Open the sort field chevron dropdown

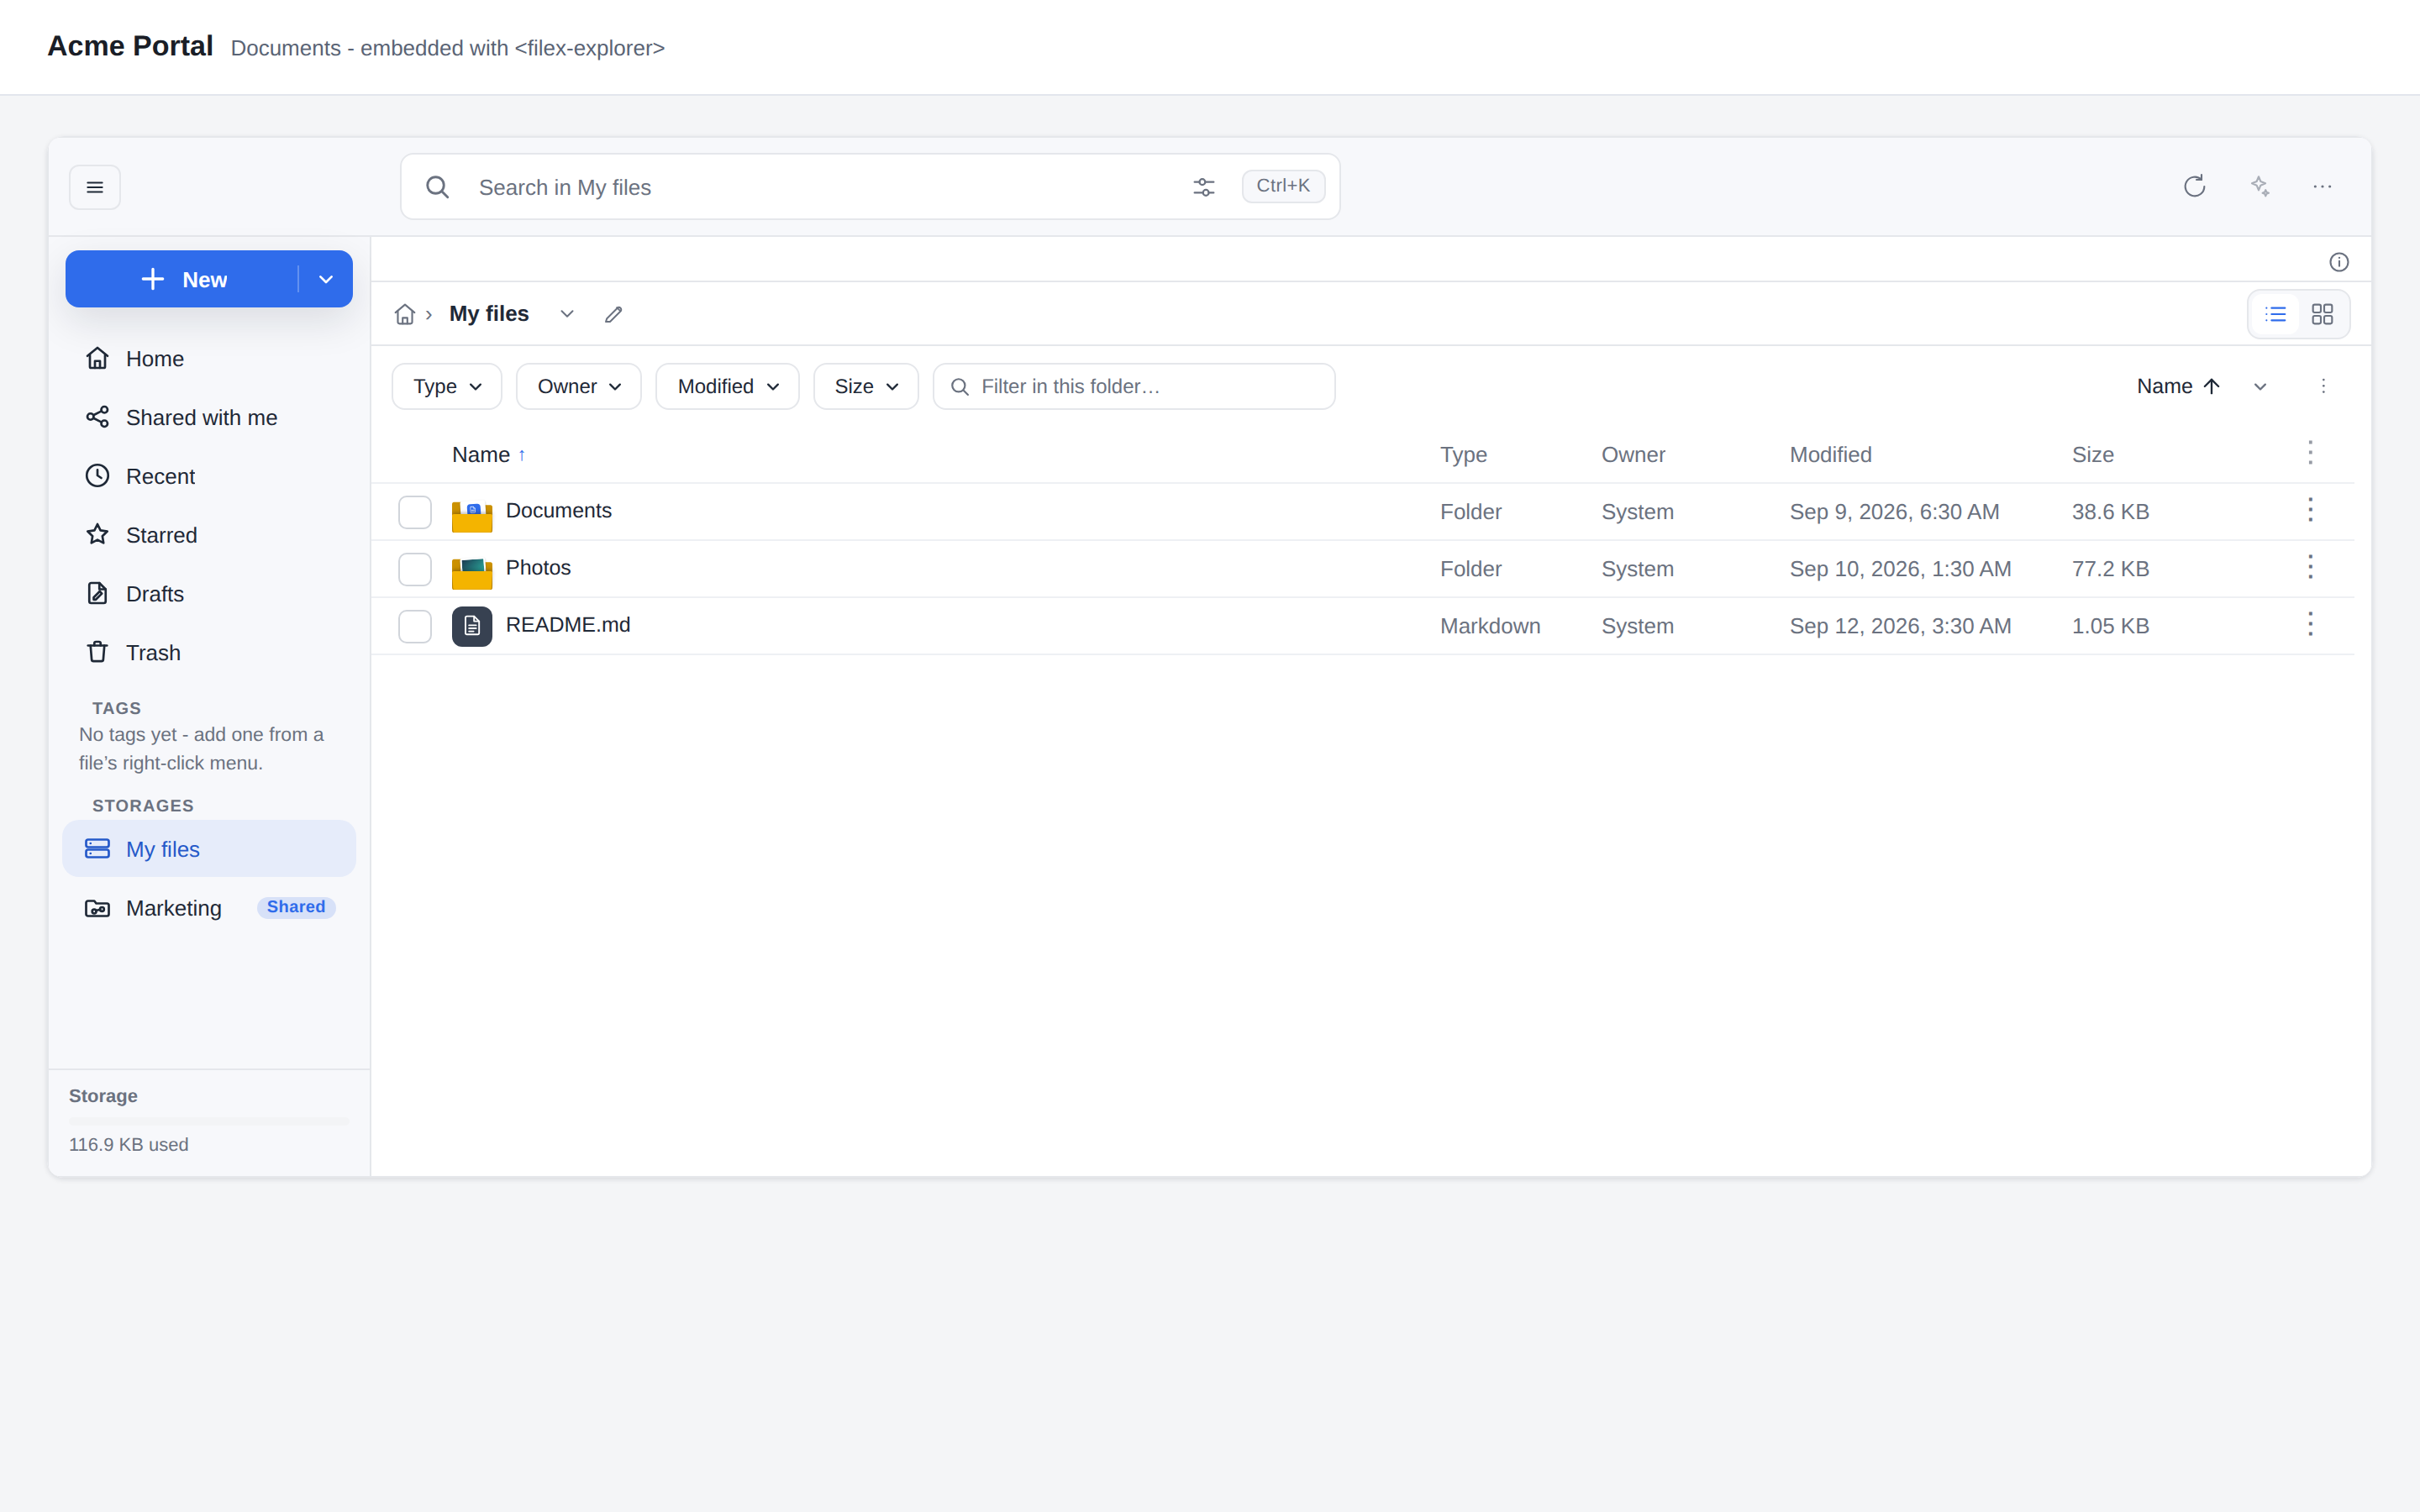(x=2260, y=386)
